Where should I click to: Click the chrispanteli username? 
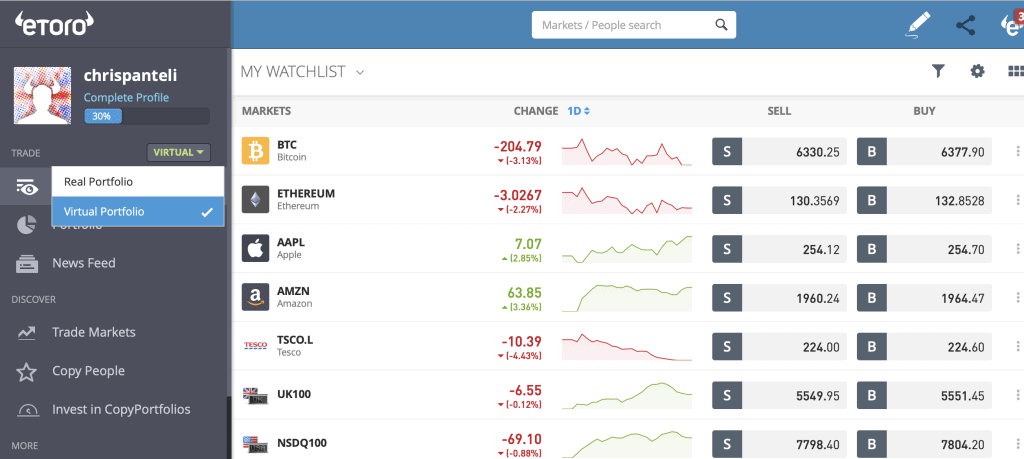coord(130,76)
